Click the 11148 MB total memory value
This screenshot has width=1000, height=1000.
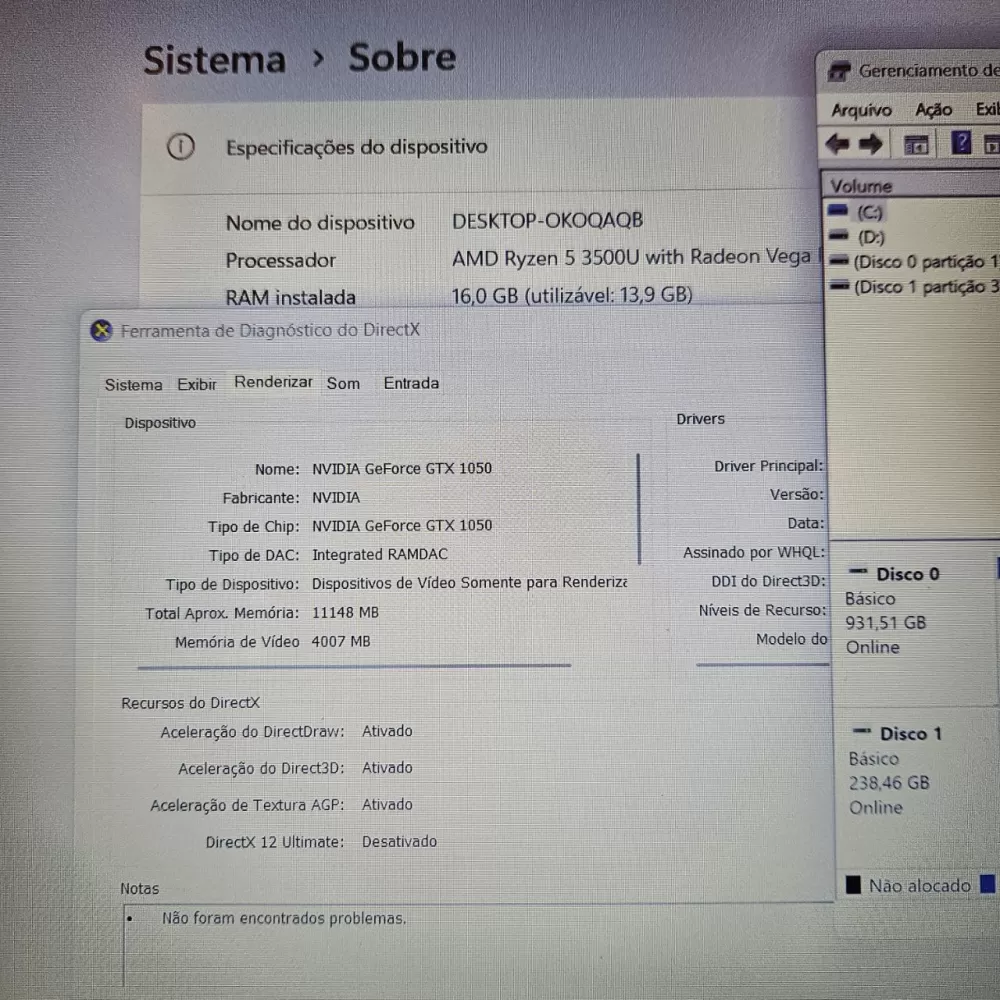(x=345, y=613)
